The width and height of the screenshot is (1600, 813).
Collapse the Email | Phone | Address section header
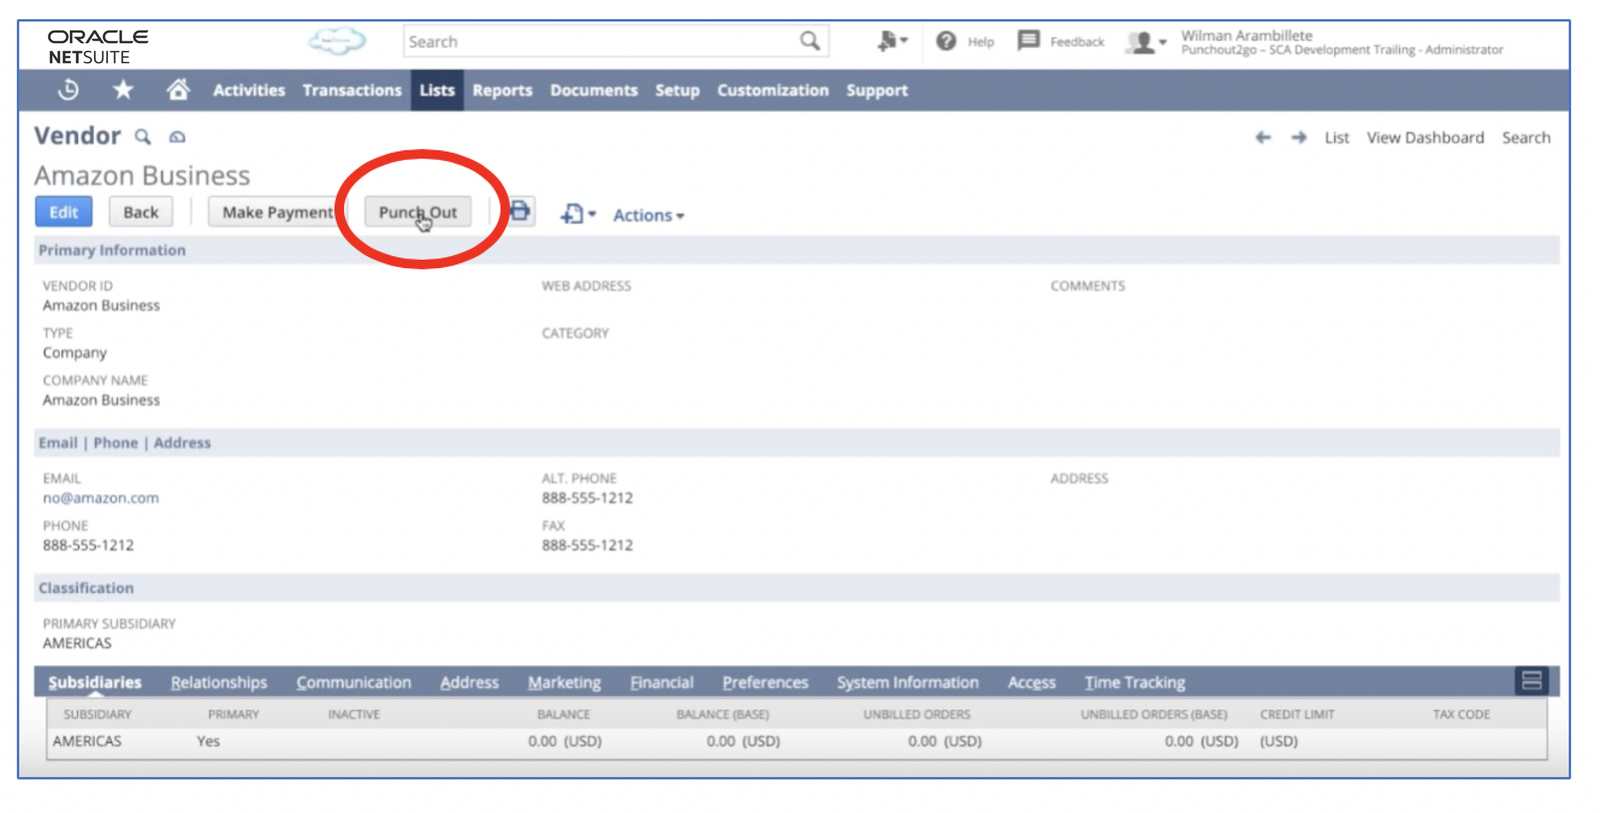797,443
